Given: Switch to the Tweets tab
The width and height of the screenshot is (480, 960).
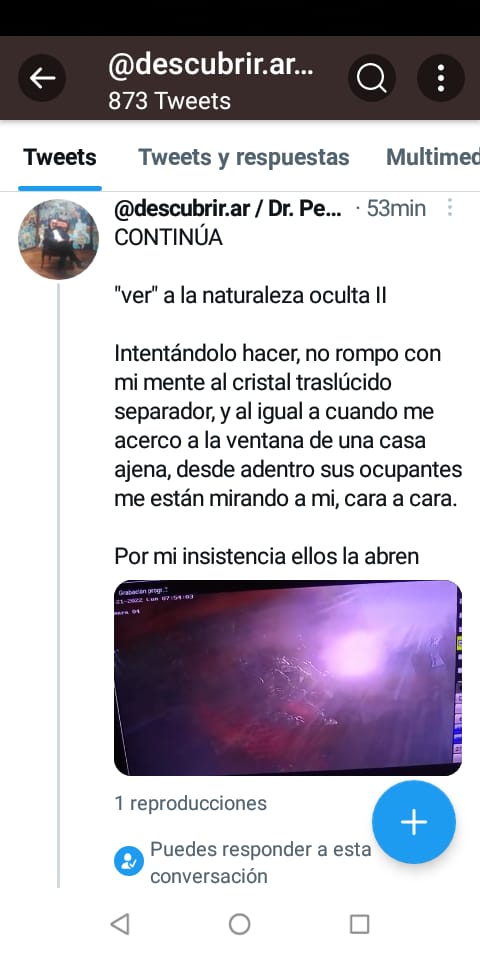Looking at the screenshot, I should (x=60, y=157).
